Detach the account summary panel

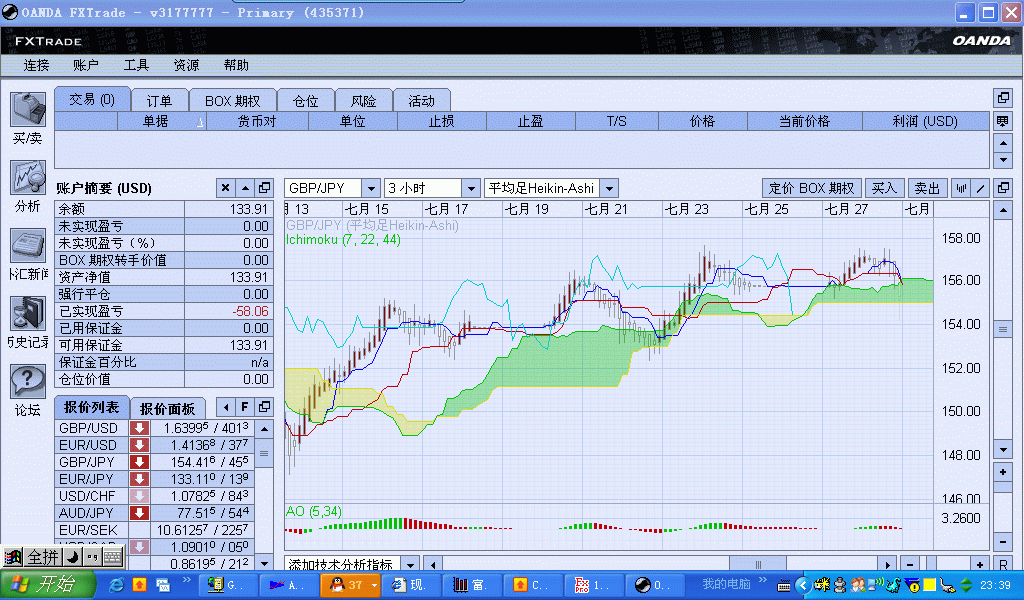coord(264,188)
